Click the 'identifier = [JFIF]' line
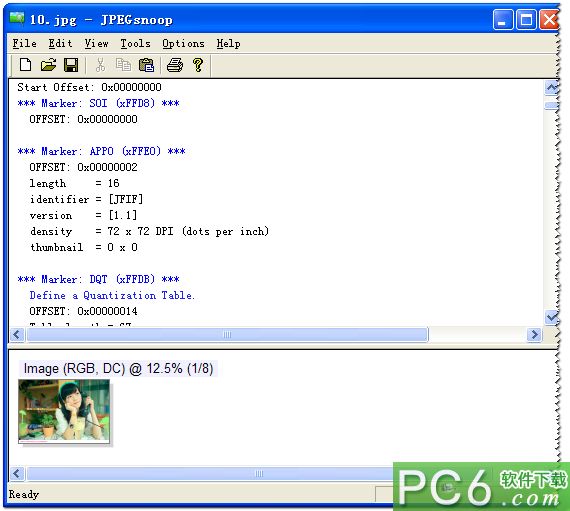Screen dimensions: 570x511 pyautogui.click(x=87, y=199)
